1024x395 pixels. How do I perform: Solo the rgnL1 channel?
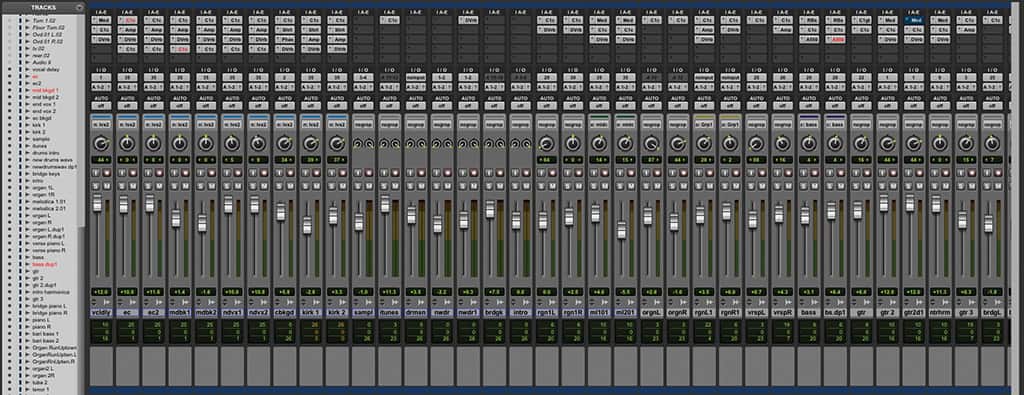click(698, 186)
